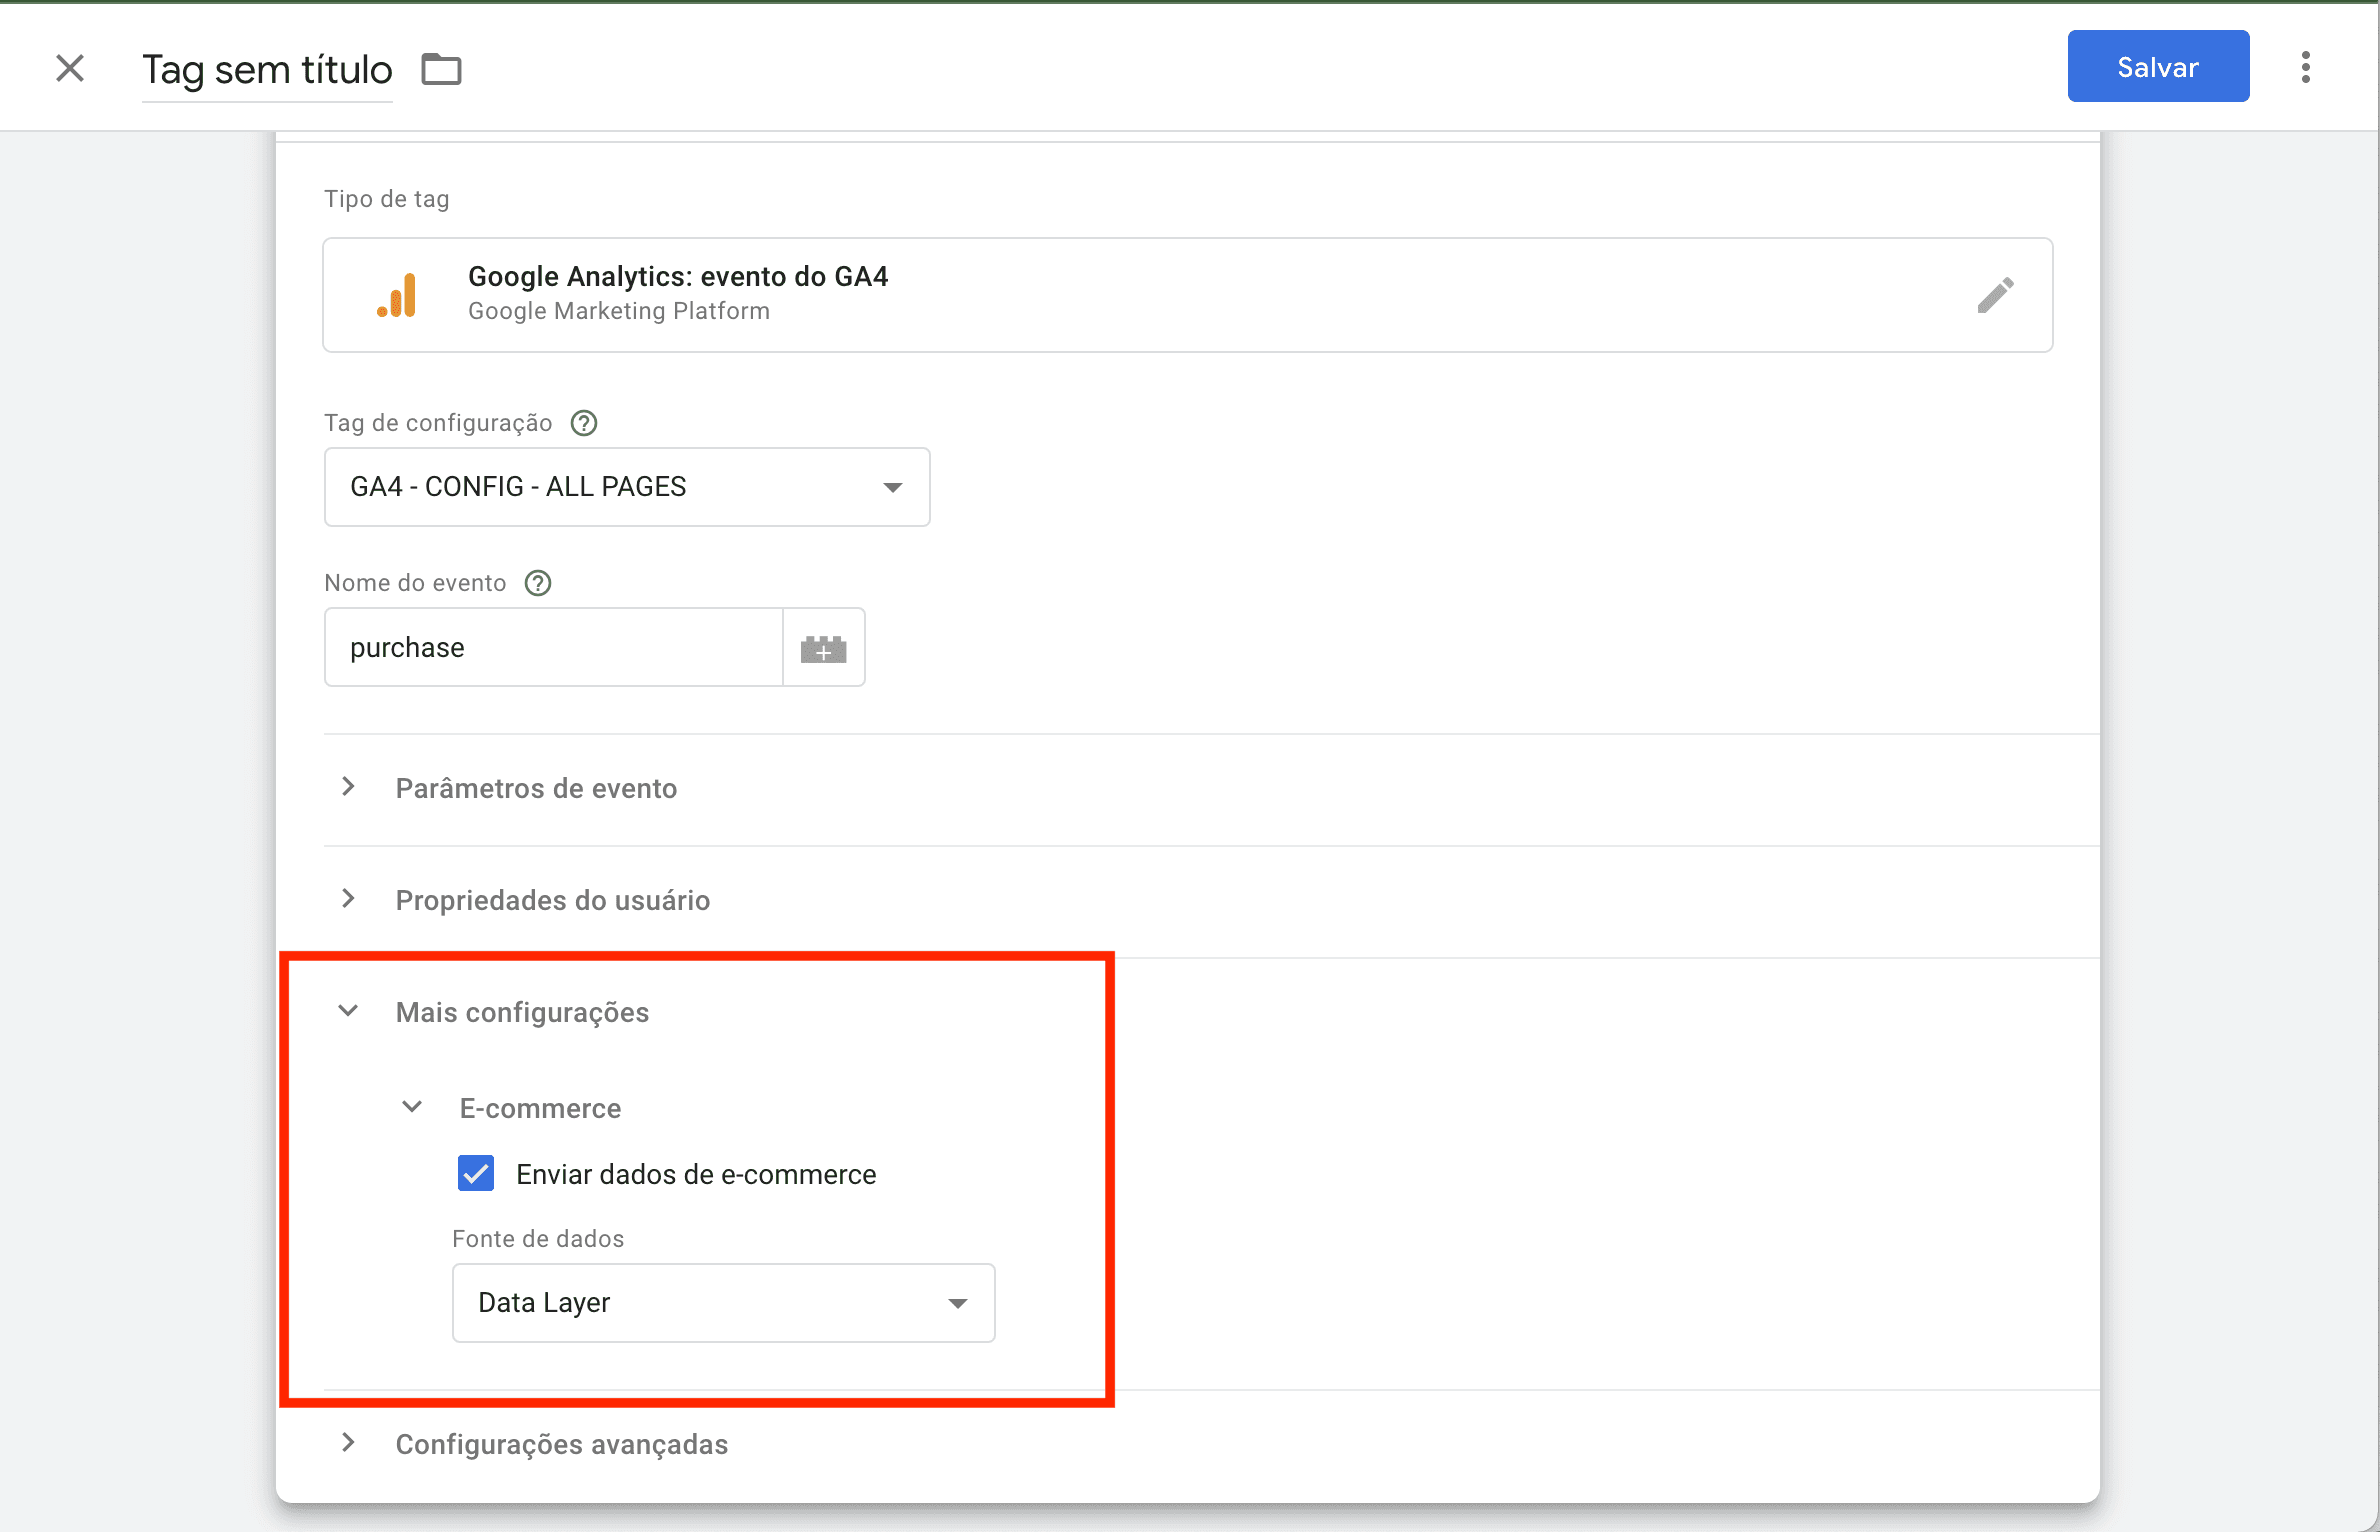Click the Google Analytics logo on the tag type card
2380x1532 pixels.
click(x=398, y=294)
